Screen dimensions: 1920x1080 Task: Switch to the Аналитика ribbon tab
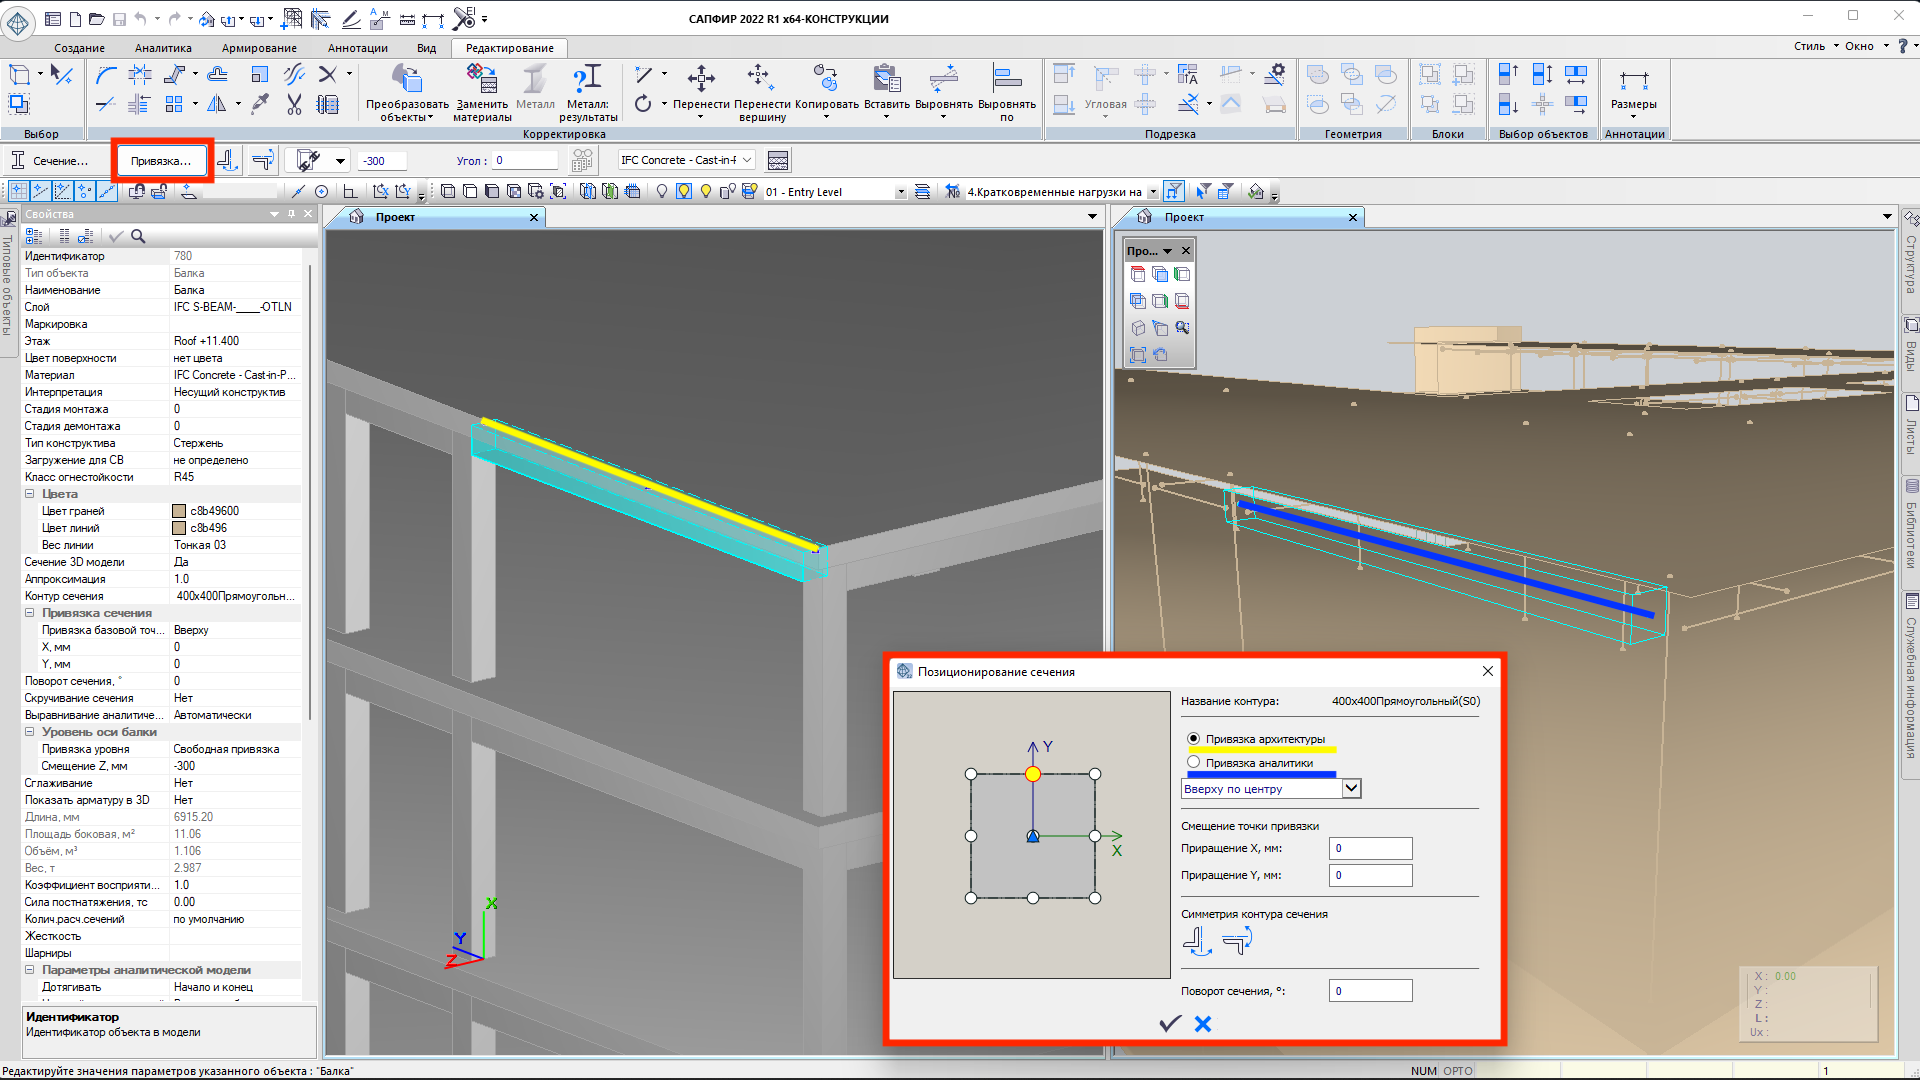click(163, 48)
